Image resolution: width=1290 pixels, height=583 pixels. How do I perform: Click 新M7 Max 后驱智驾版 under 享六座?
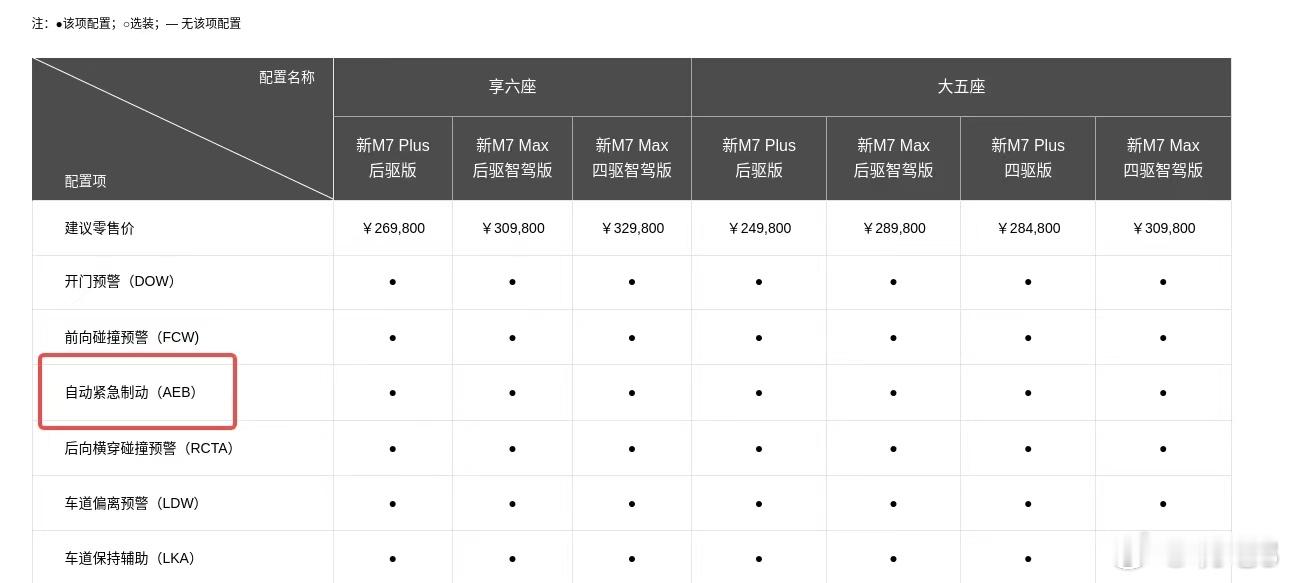click(x=512, y=158)
